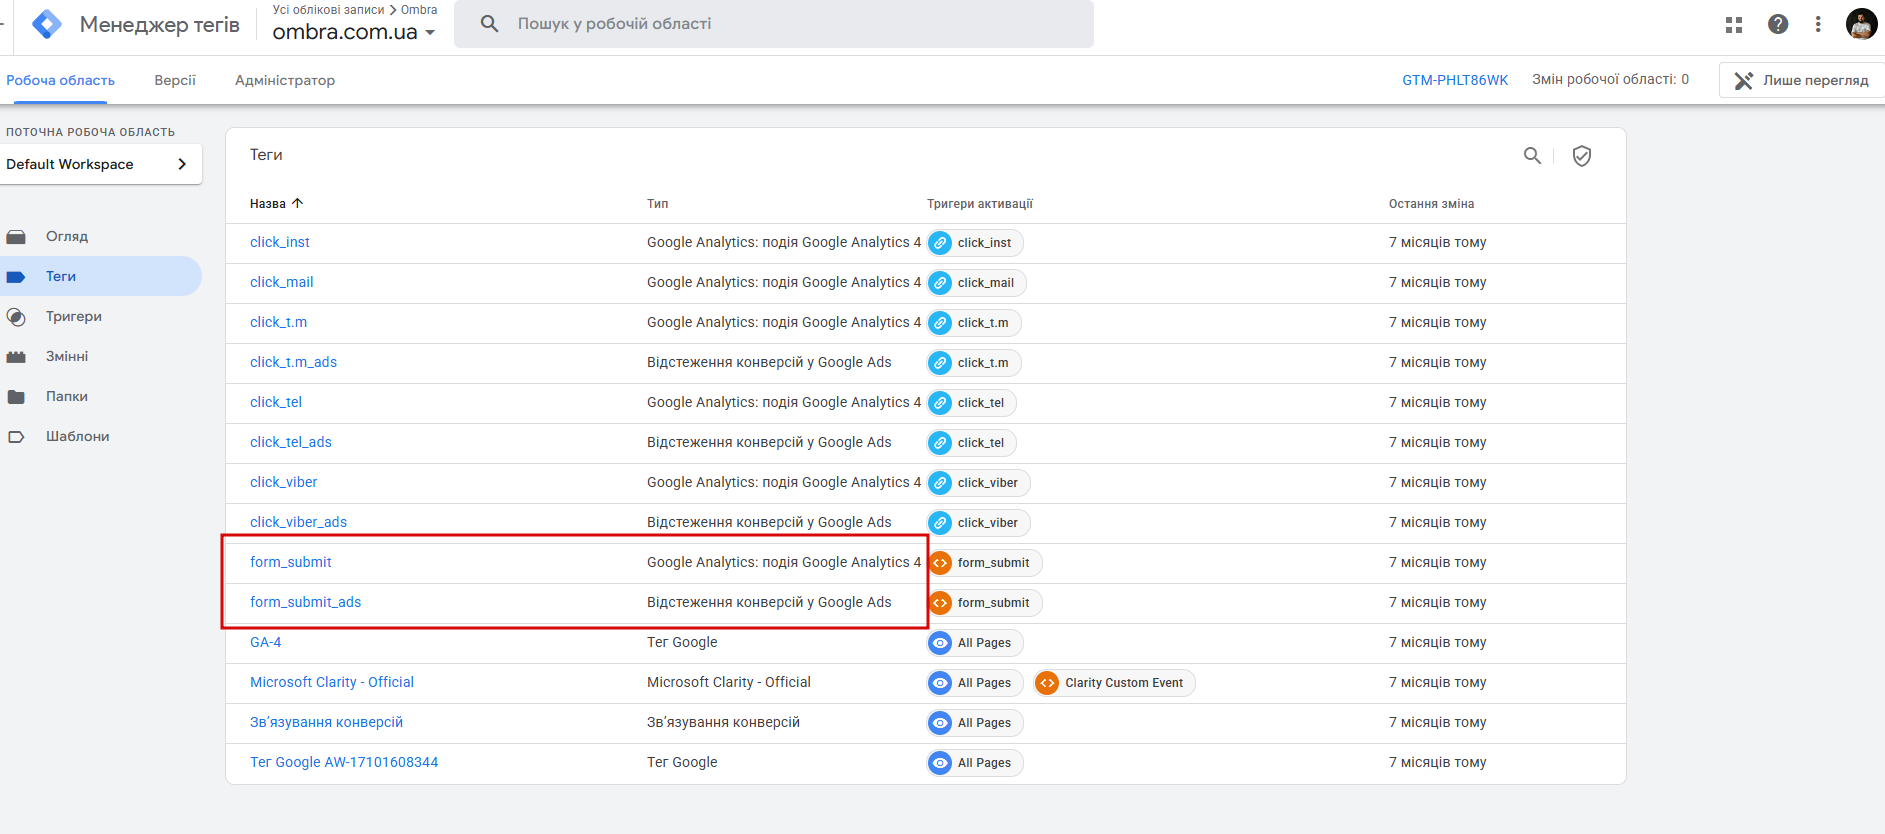Open the click_tel tag

(x=276, y=402)
